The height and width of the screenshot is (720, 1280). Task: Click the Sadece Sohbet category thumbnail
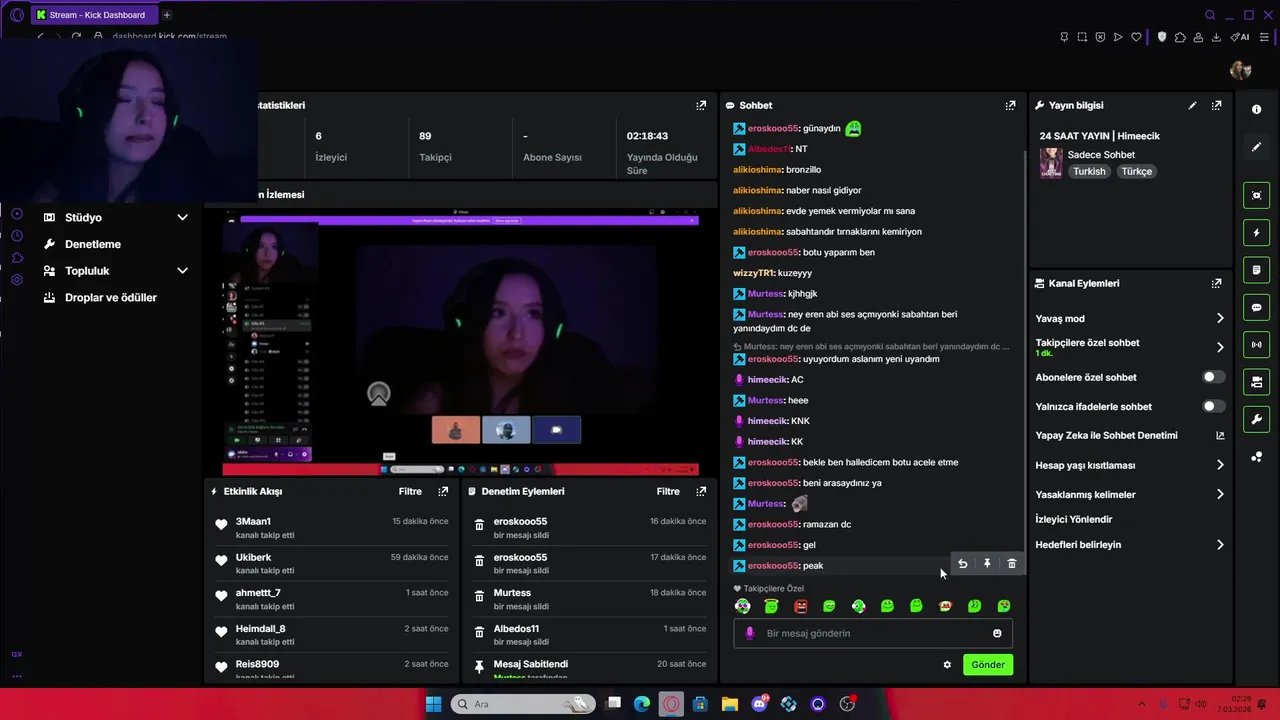pos(1051,163)
